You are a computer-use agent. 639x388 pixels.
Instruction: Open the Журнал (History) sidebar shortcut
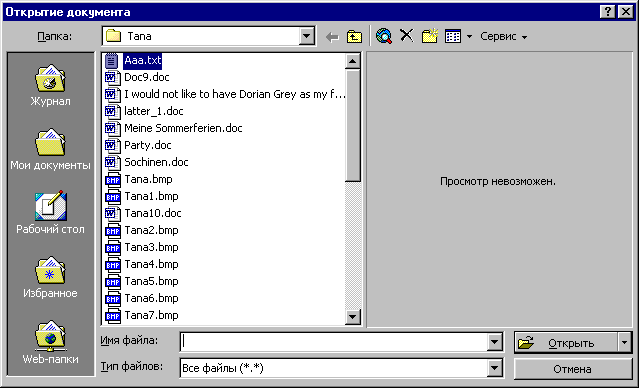(x=50, y=86)
